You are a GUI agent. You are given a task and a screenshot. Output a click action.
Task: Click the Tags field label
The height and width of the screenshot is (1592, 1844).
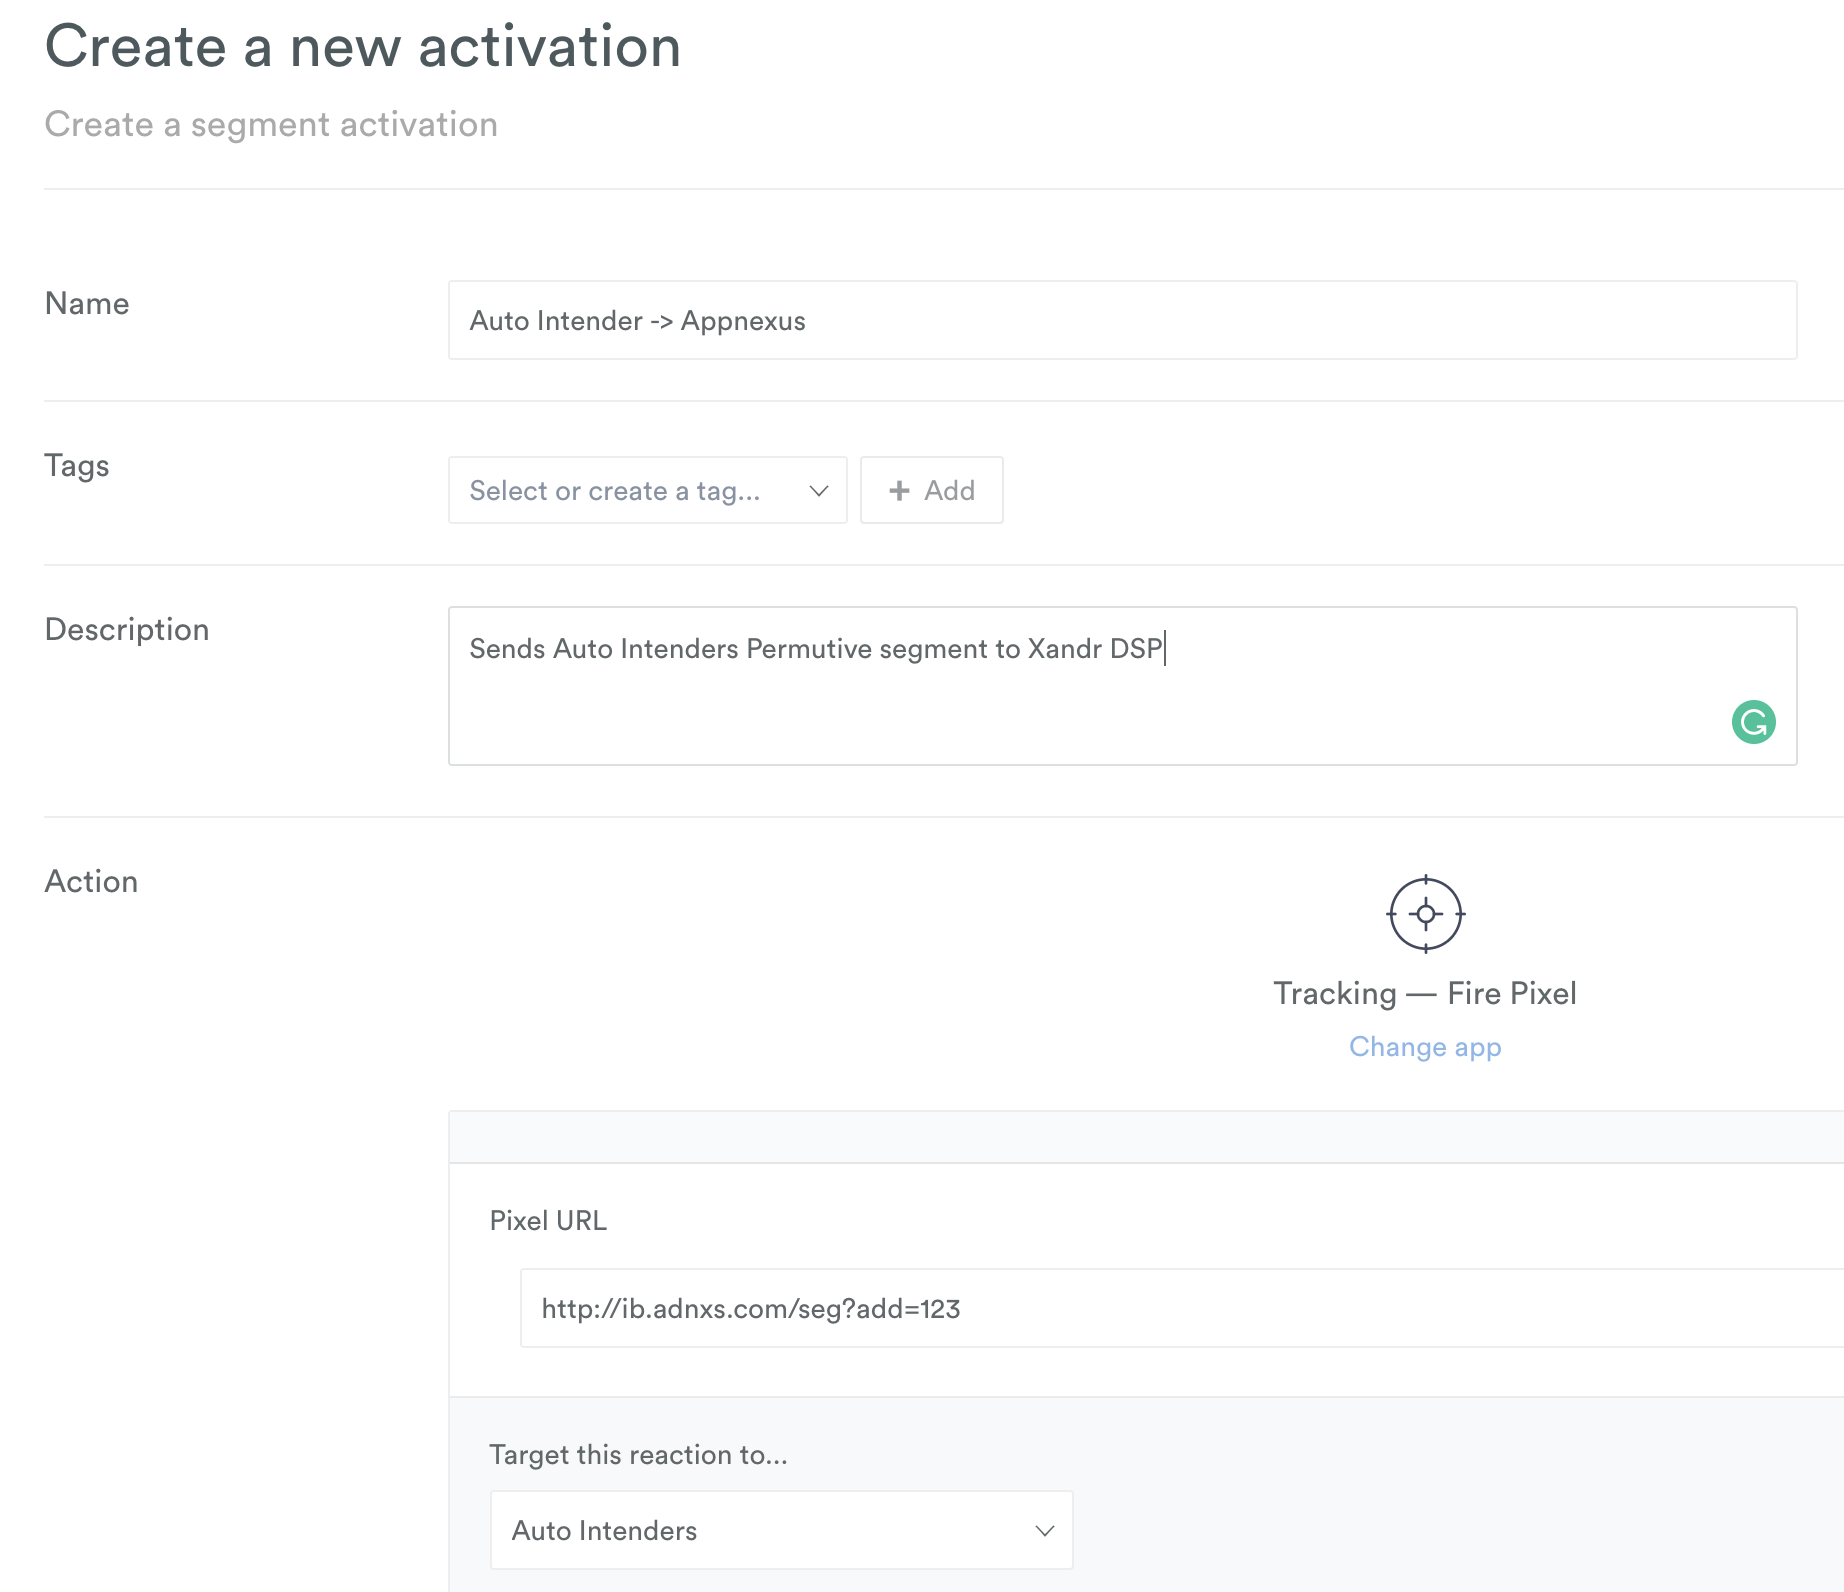pos(77,466)
